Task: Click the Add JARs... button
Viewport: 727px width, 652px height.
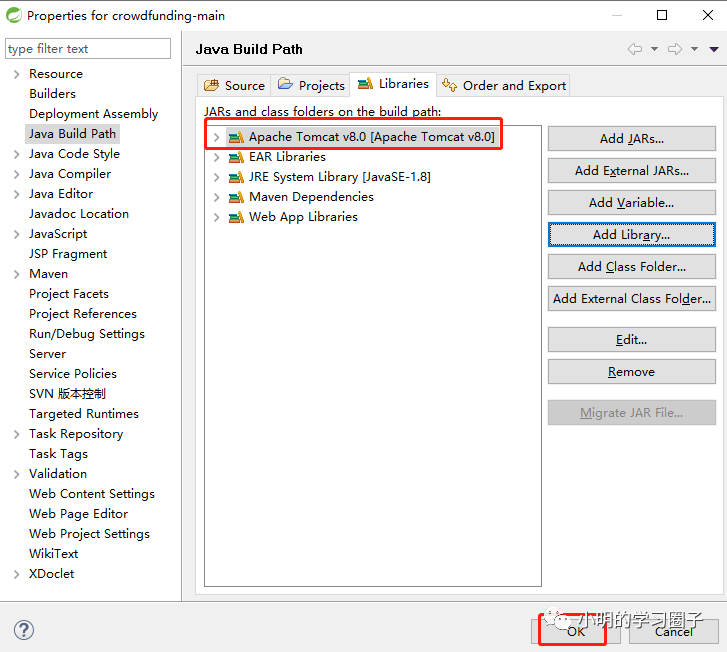Action: pos(631,139)
